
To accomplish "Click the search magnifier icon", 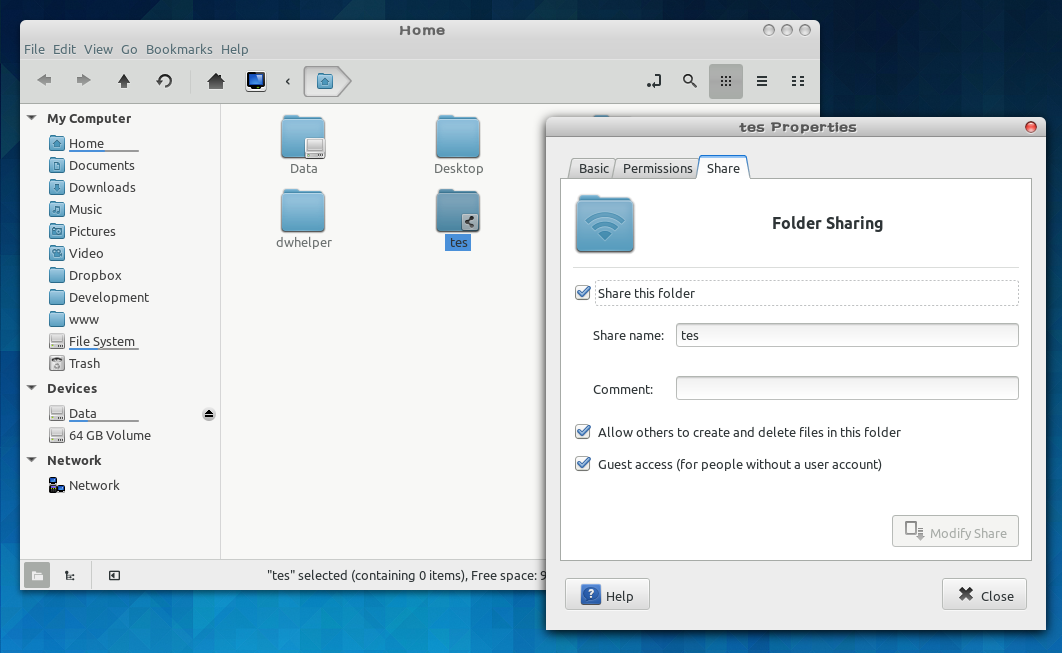I will [689, 81].
